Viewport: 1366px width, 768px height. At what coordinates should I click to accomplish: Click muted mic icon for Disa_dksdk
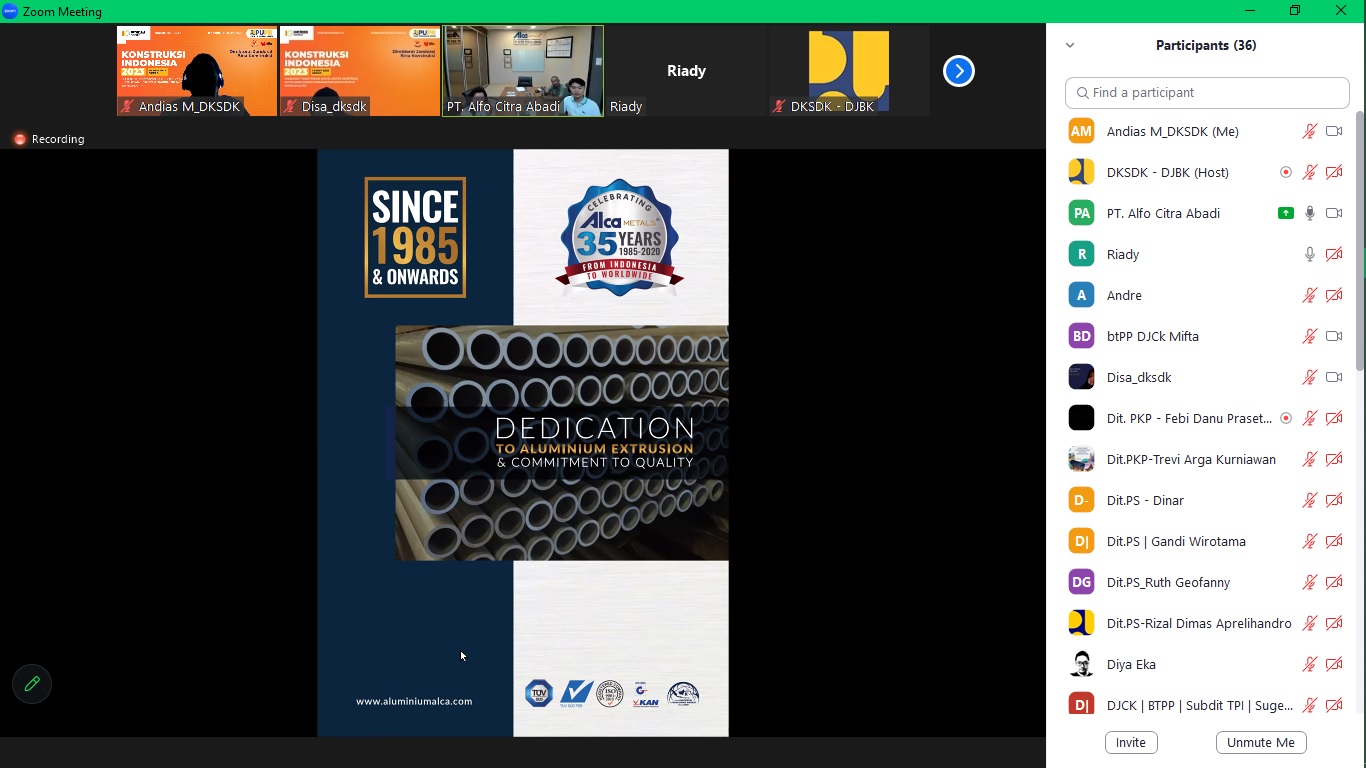1309,377
